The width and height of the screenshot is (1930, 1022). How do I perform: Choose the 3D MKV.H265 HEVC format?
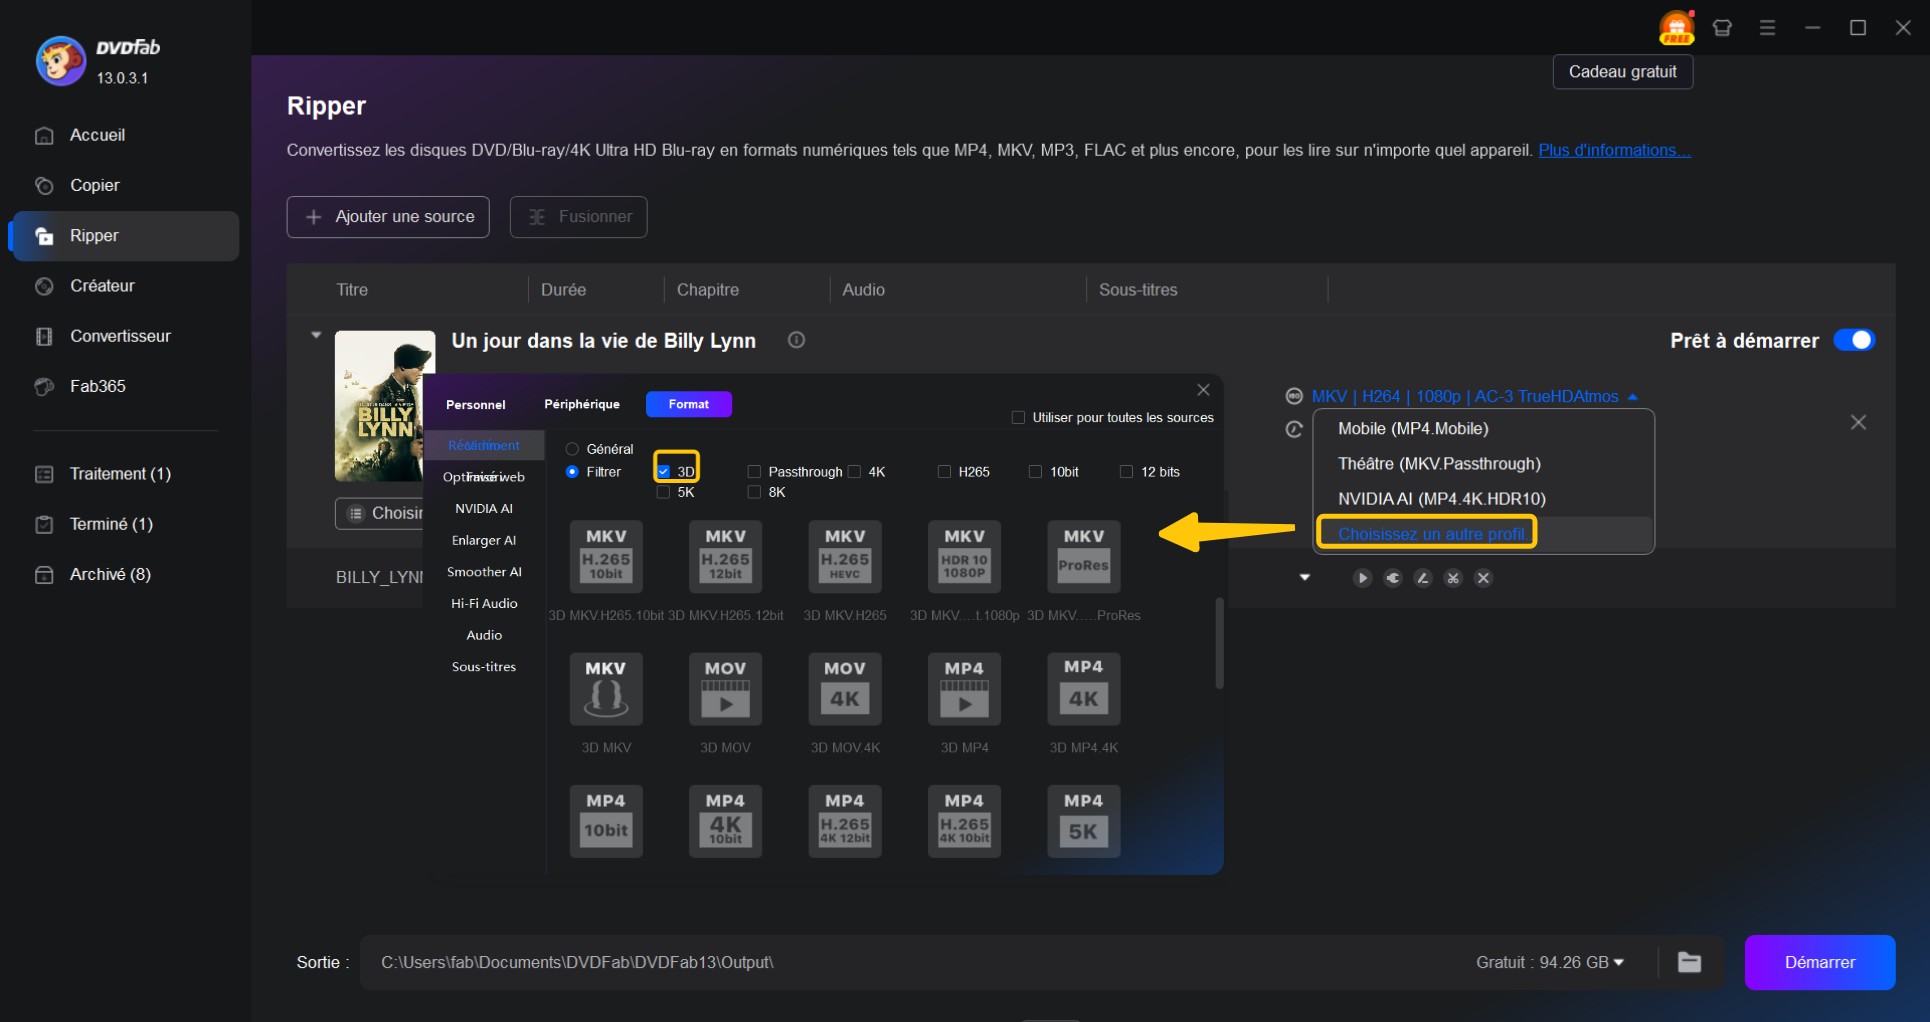point(845,557)
